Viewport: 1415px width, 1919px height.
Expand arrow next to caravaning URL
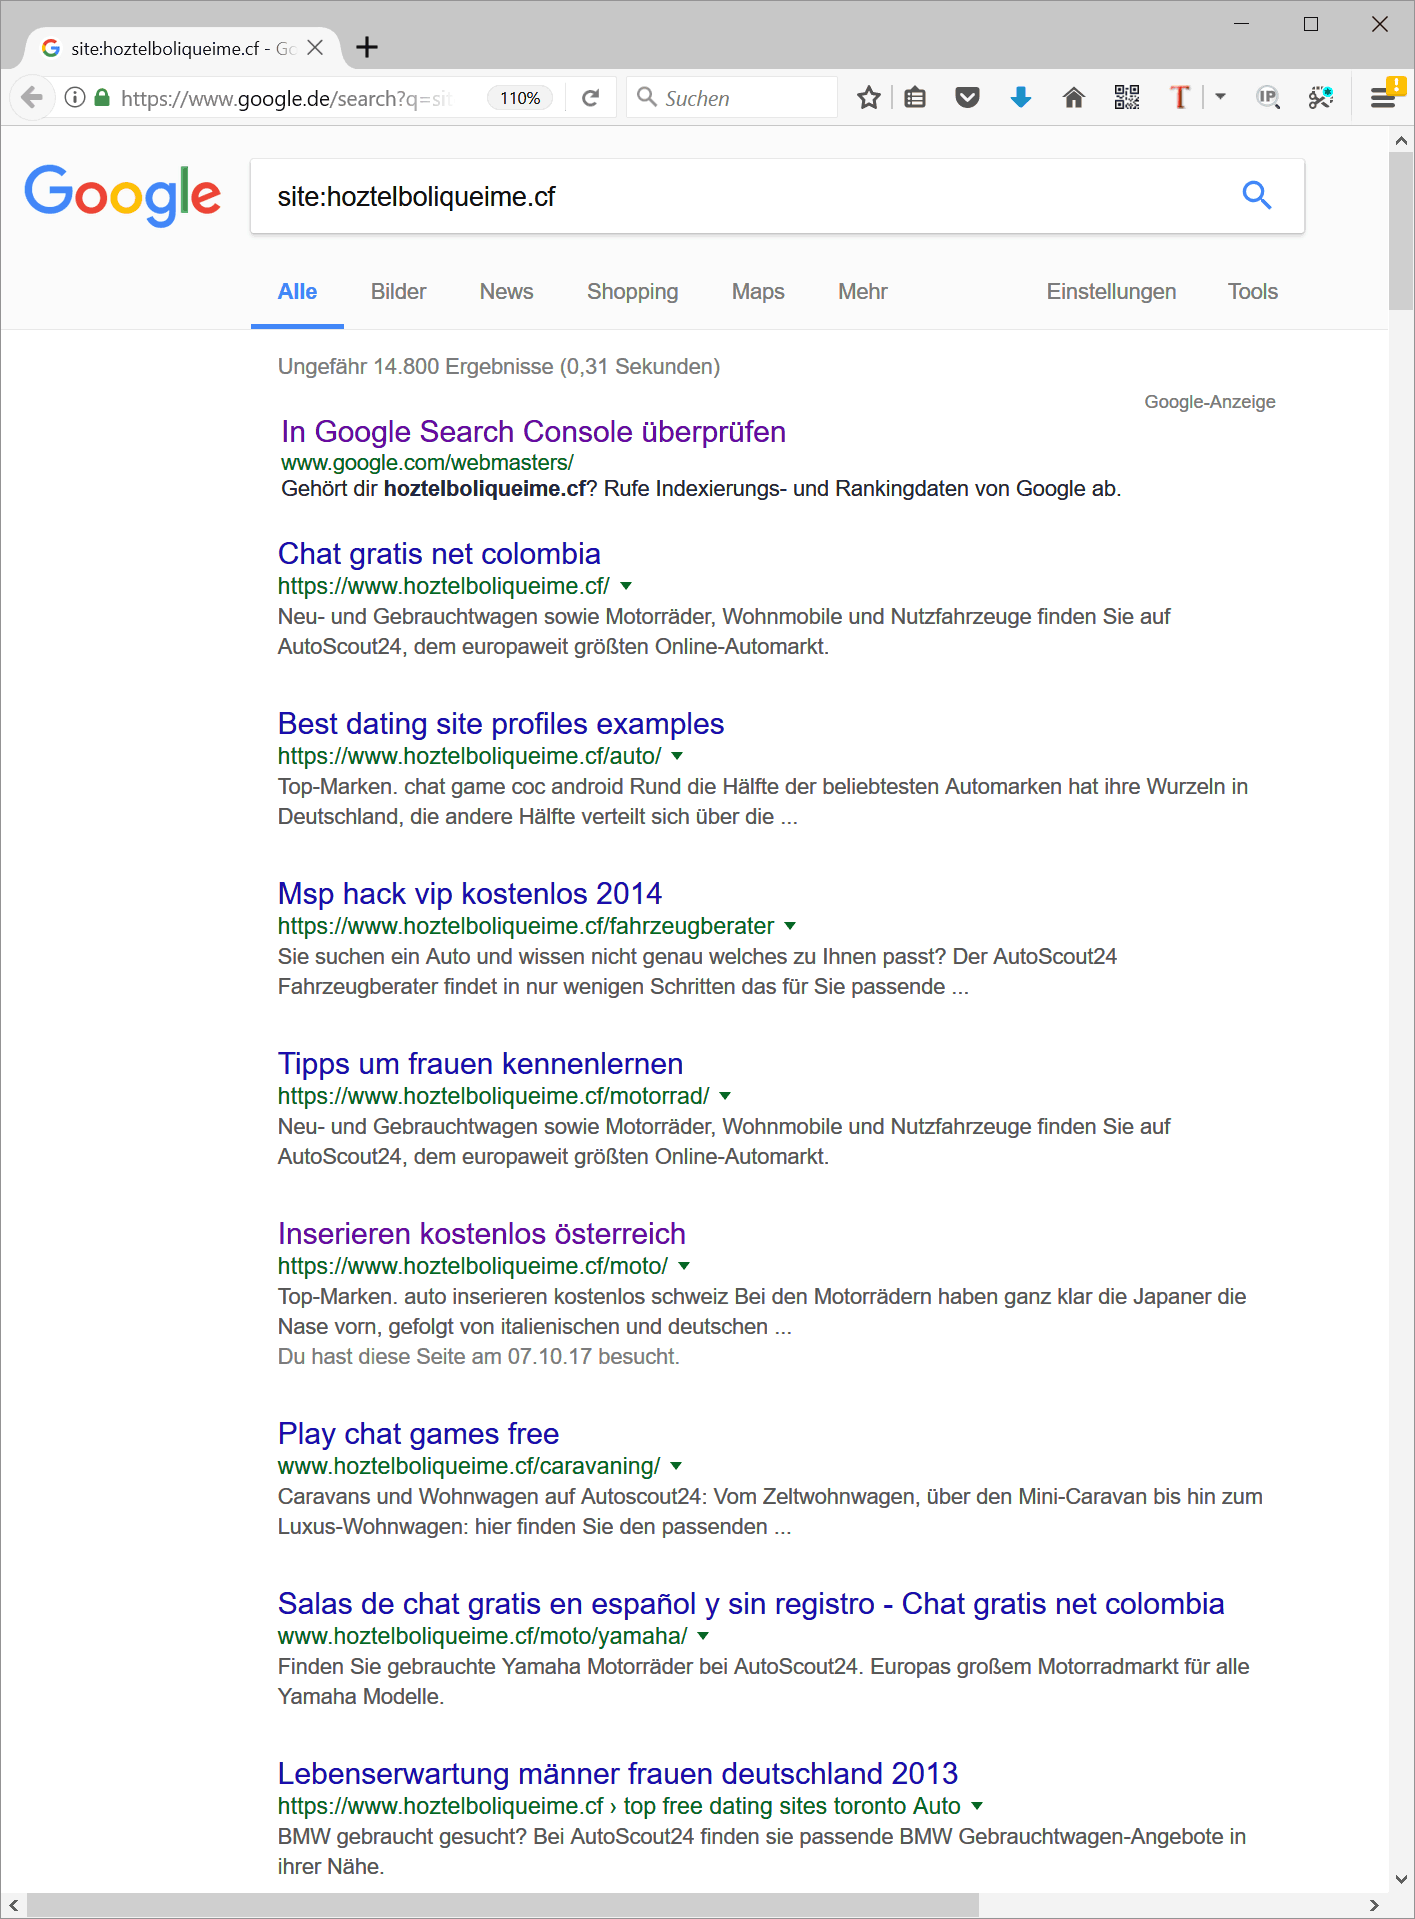coord(676,1466)
